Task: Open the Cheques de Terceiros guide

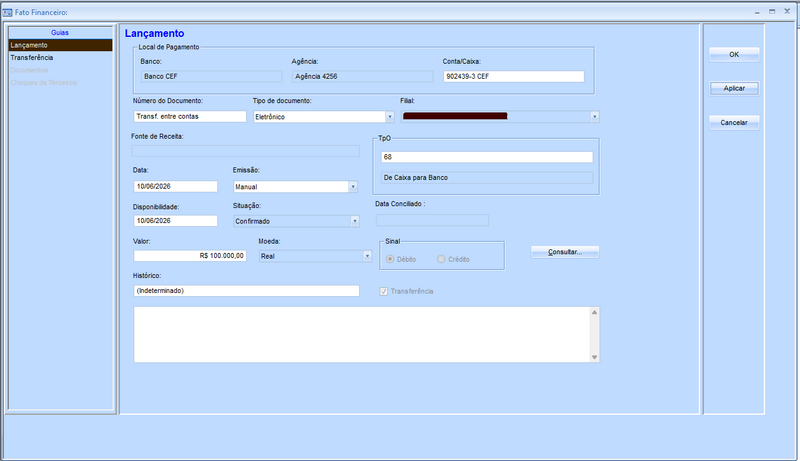Action: [60, 83]
